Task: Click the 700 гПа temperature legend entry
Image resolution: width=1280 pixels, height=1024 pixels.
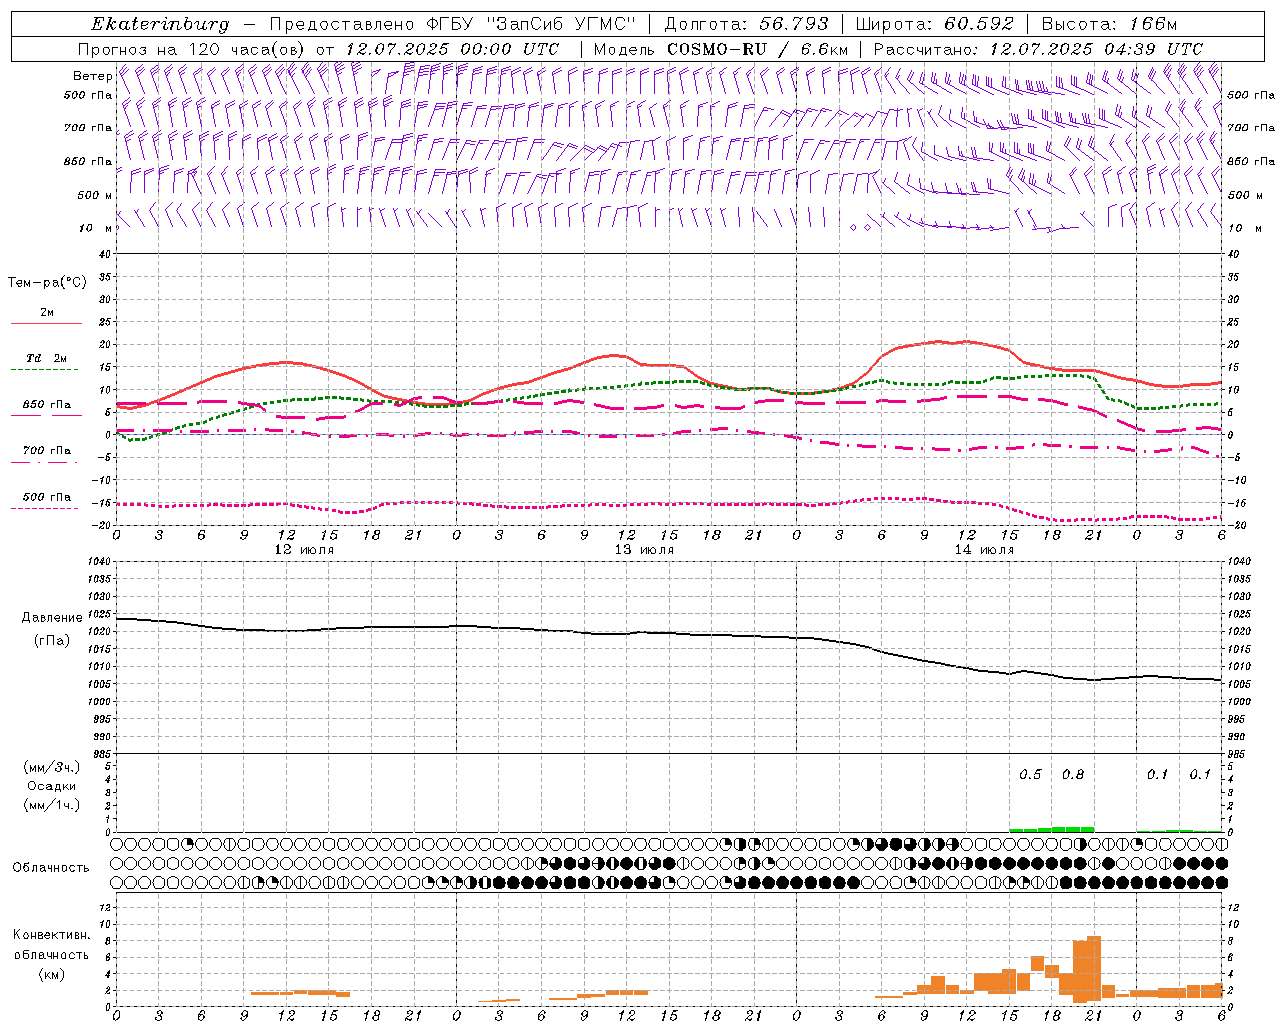Action: pyautogui.click(x=46, y=451)
